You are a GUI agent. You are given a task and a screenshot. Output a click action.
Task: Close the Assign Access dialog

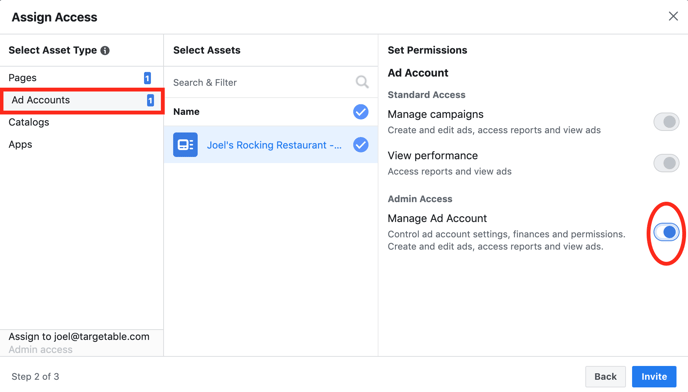tap(673, 16)
